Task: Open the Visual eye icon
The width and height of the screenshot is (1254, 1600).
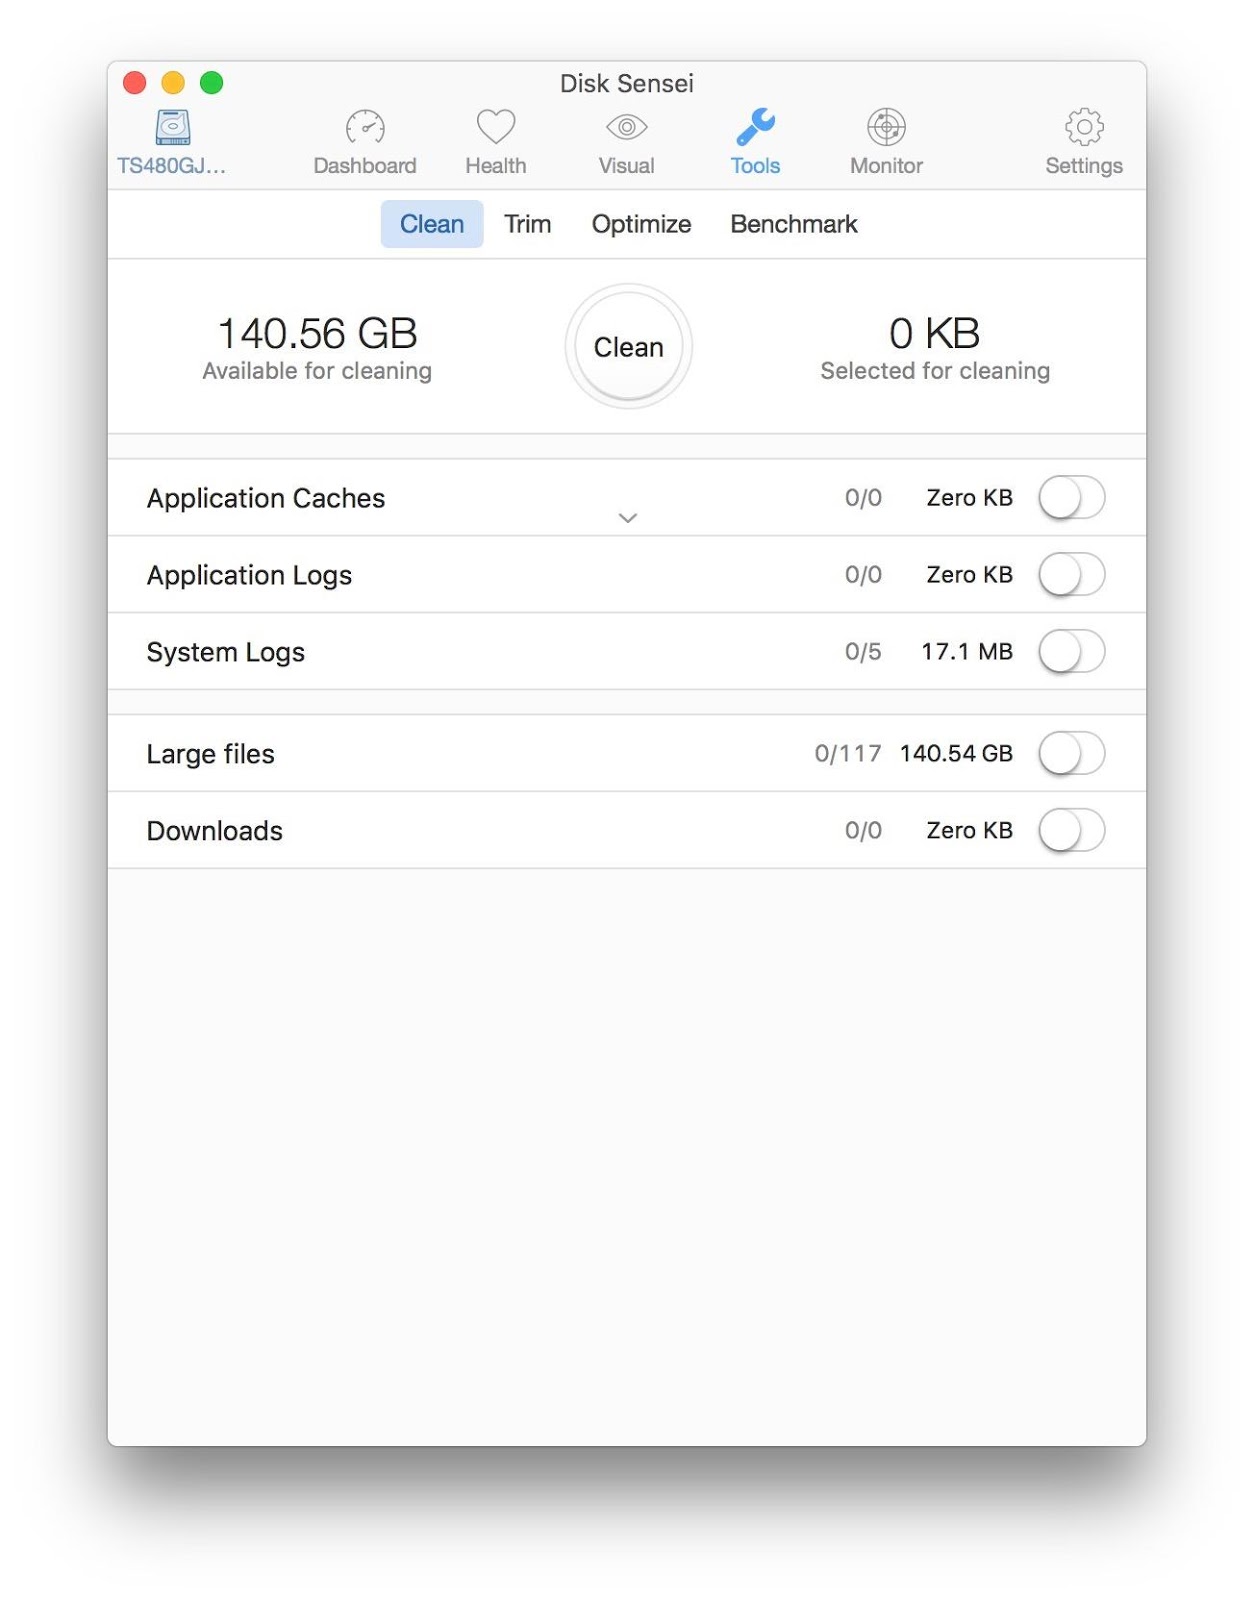Action: click(x=626, y=127)
